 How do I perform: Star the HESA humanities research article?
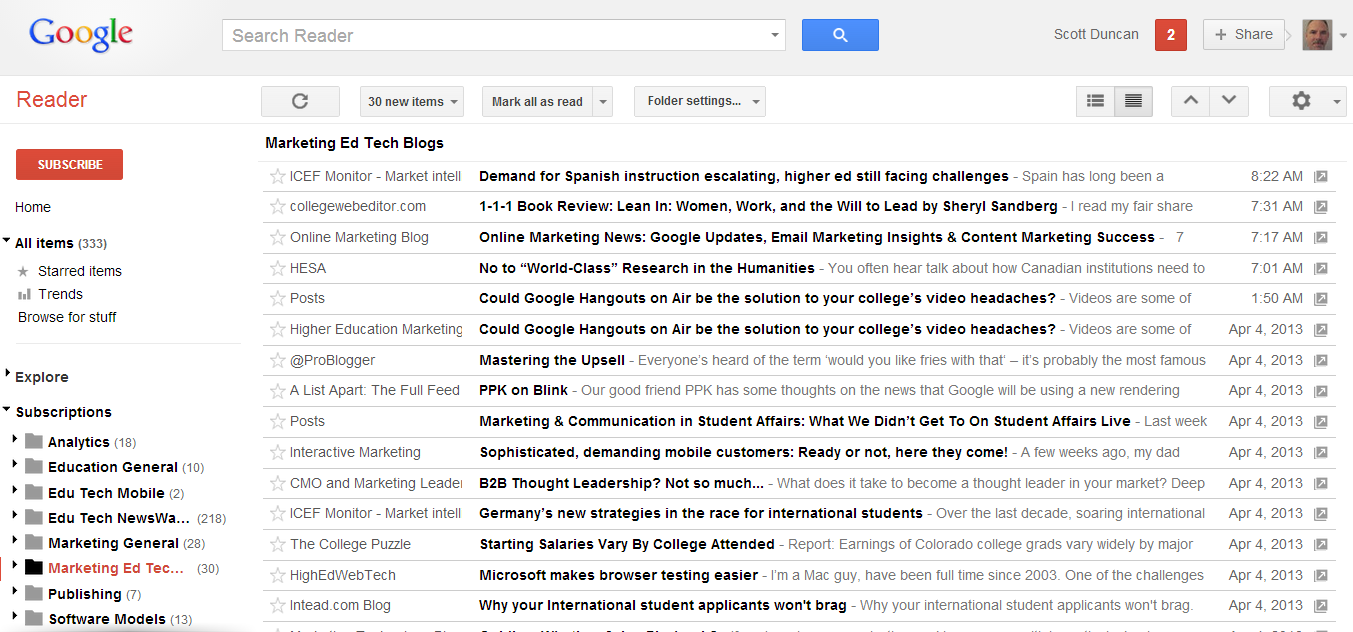(276, 268)
